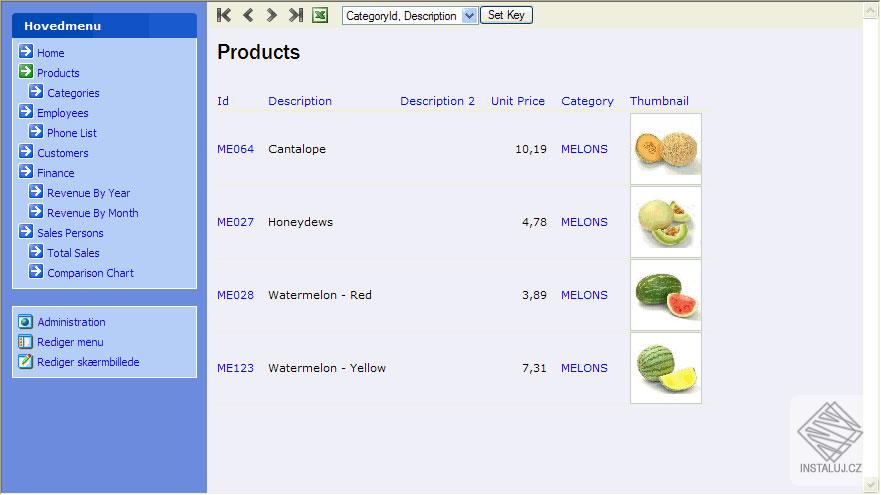Image resolution: width=881 pixels, height=495 pixels.
Task: Open the Rediger menu link
Action: pos(70,342)
